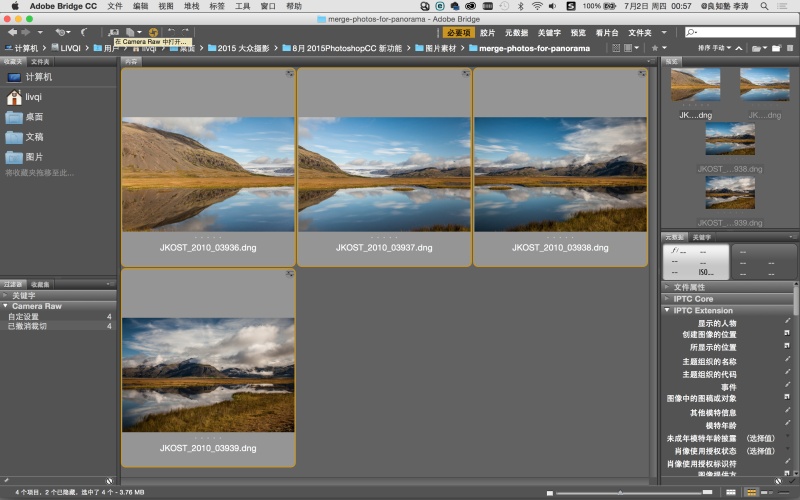Select the 收藏夹 panel tab

[x=13, y=62]
